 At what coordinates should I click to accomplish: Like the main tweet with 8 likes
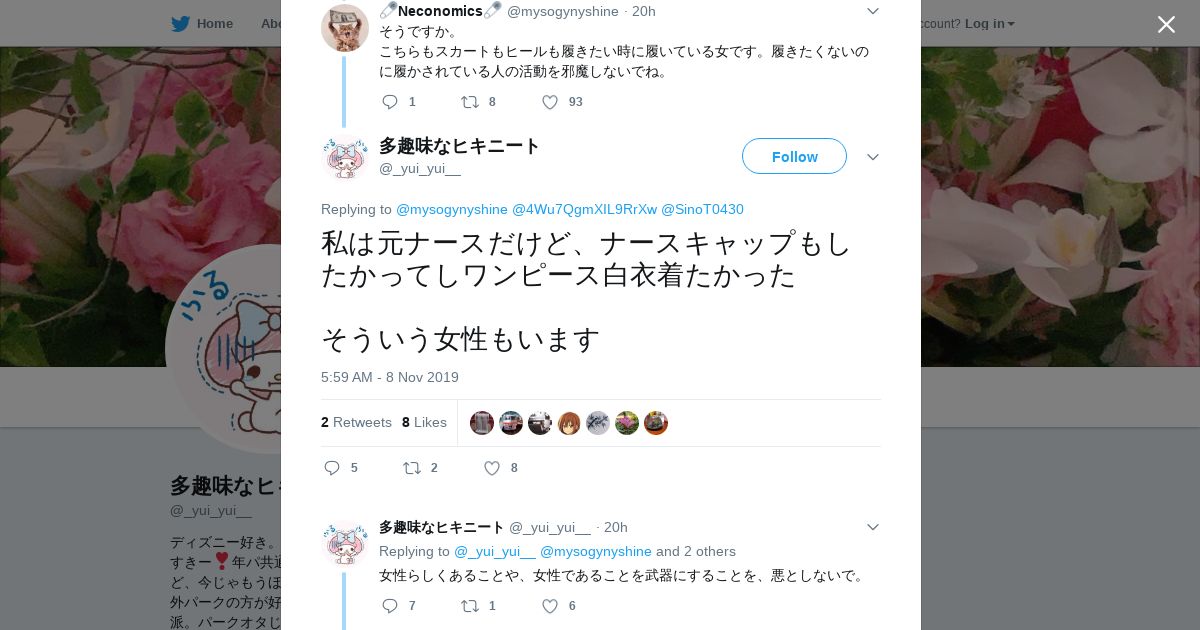point(492,468)
